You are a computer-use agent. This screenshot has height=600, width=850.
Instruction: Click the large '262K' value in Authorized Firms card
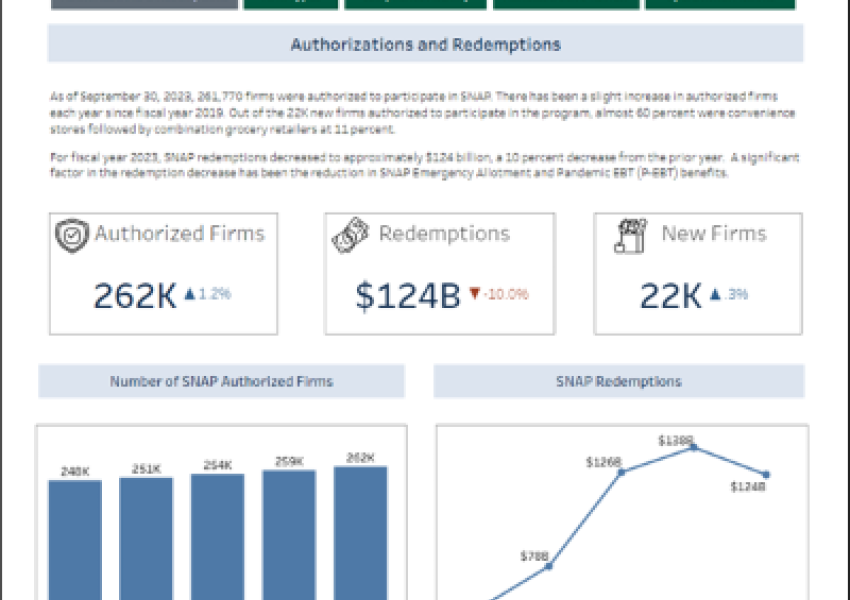(135, 296)
